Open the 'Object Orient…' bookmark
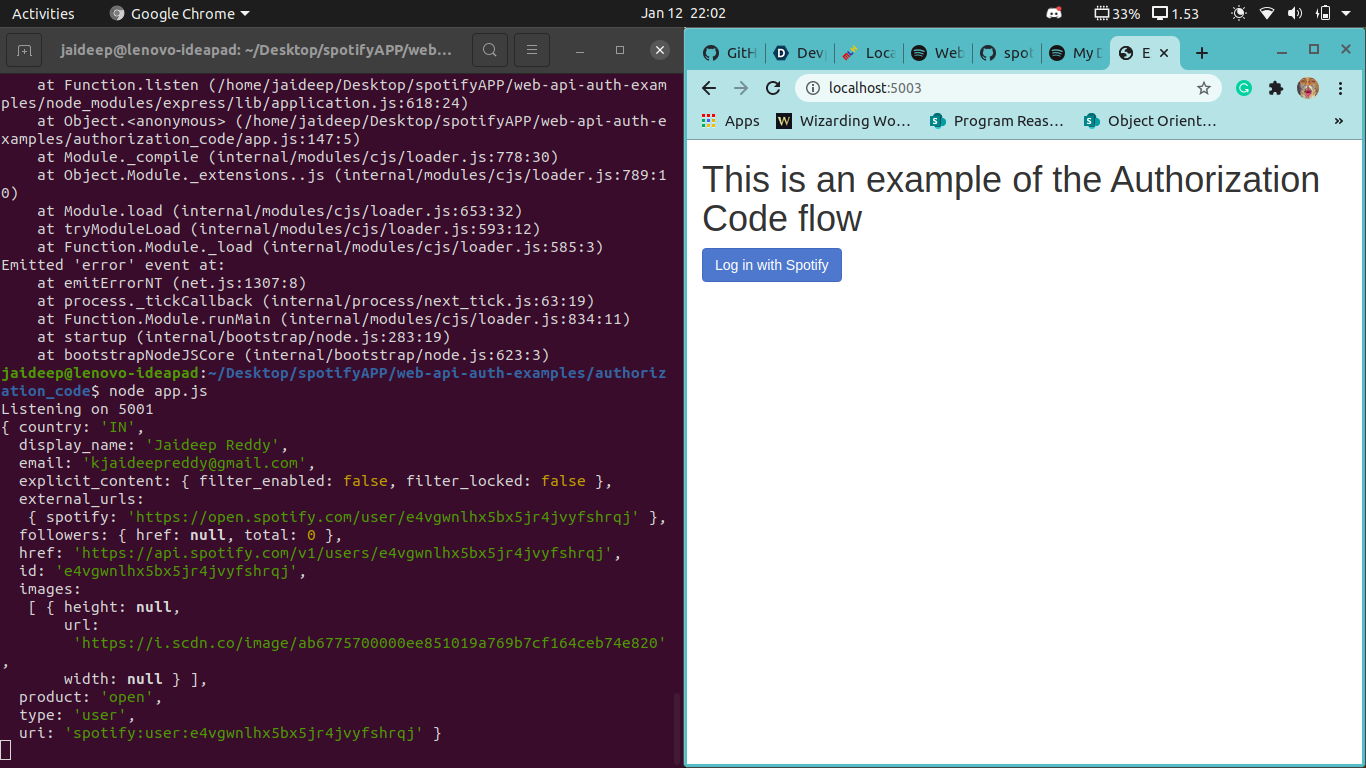 (x=1151, y=121)
